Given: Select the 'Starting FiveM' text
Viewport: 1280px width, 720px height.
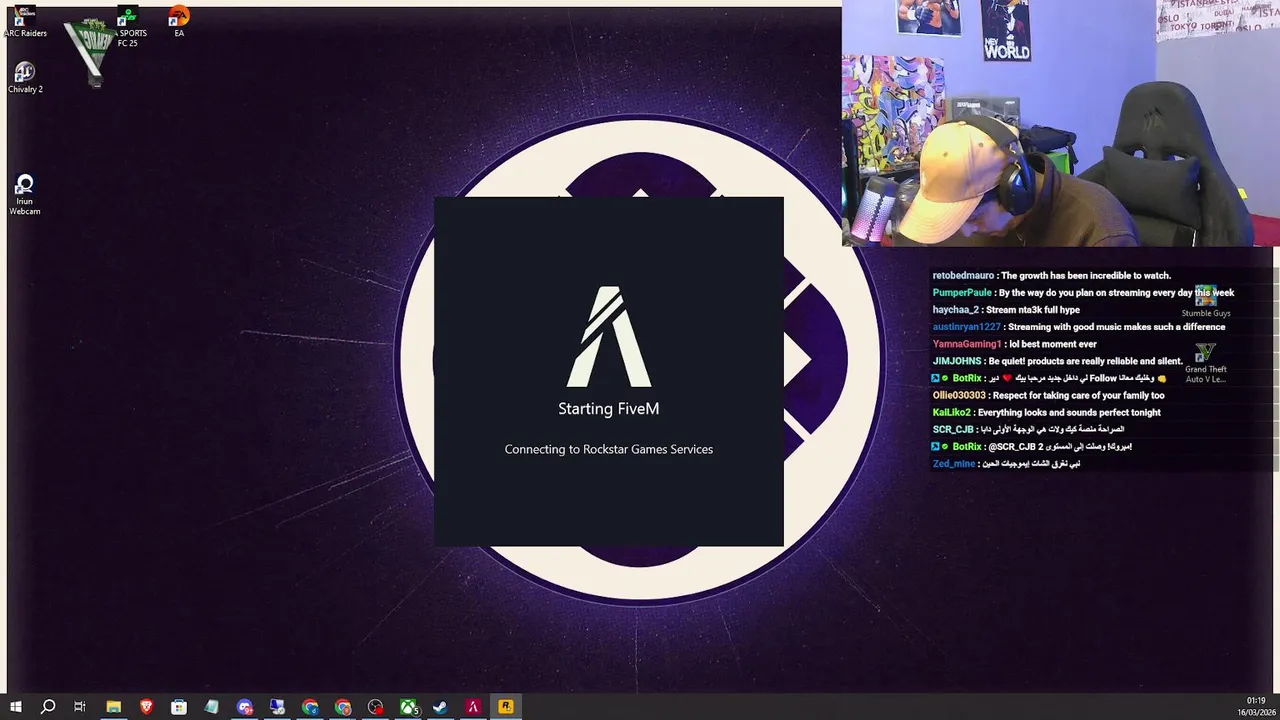Looking at the screenshot, I should [608, 408].
